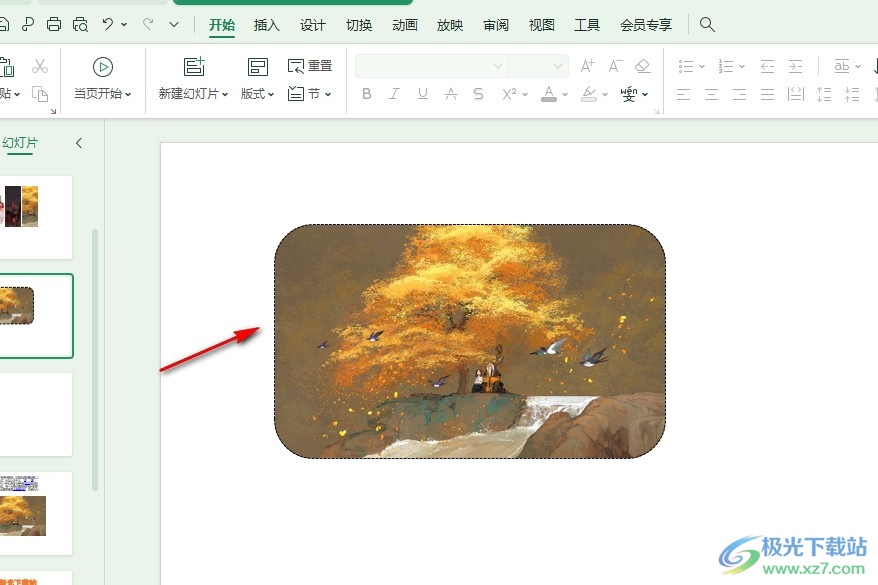Click the eraser clear formatting icon

point(643,66)
